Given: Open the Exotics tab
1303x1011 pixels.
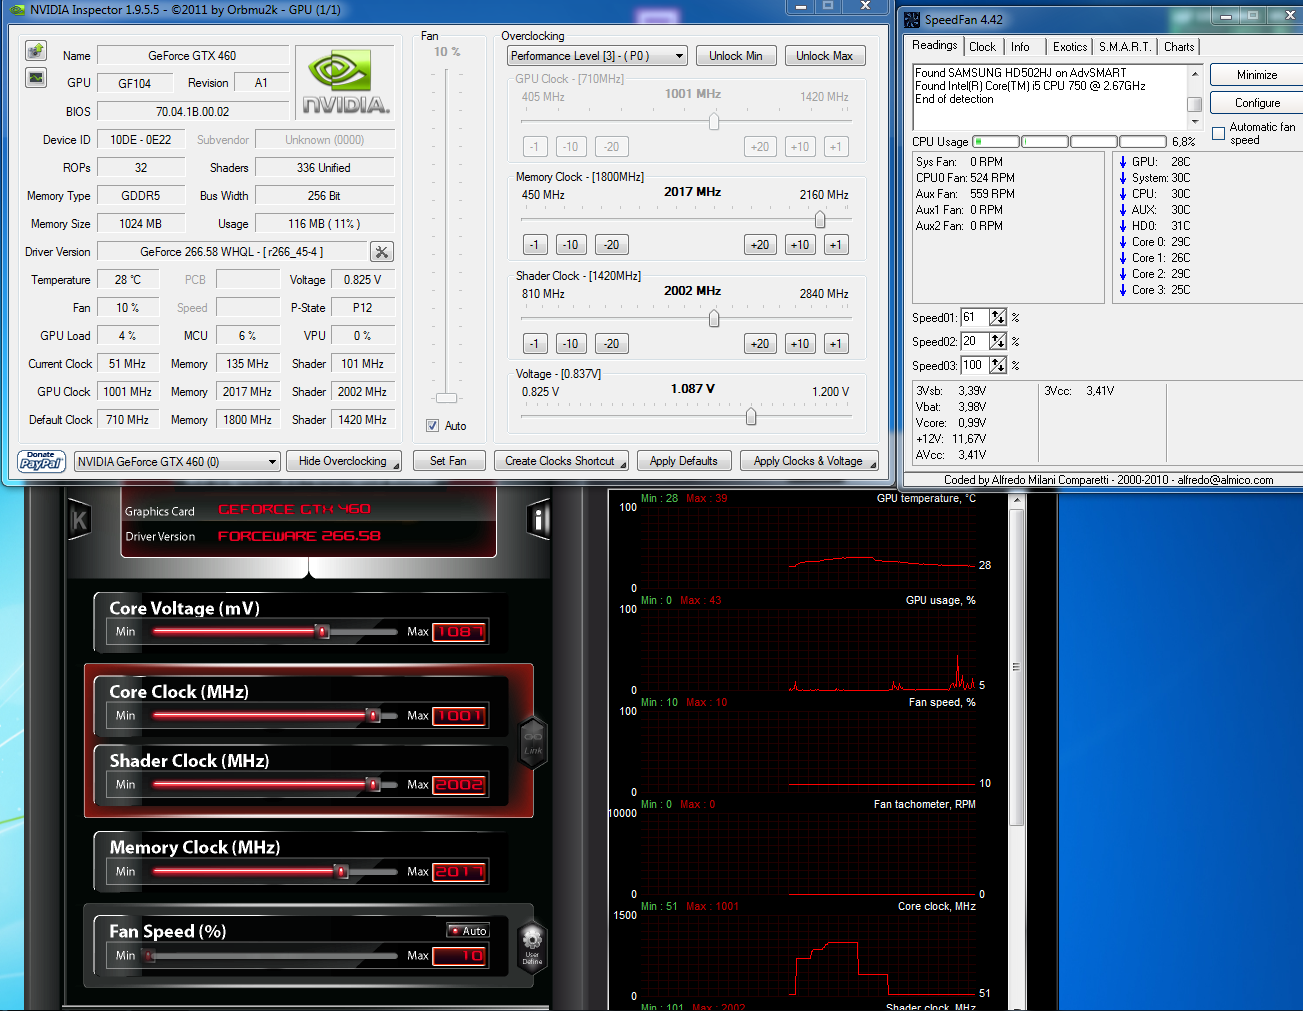Looking at the screenshot, I should point(1070,47).
